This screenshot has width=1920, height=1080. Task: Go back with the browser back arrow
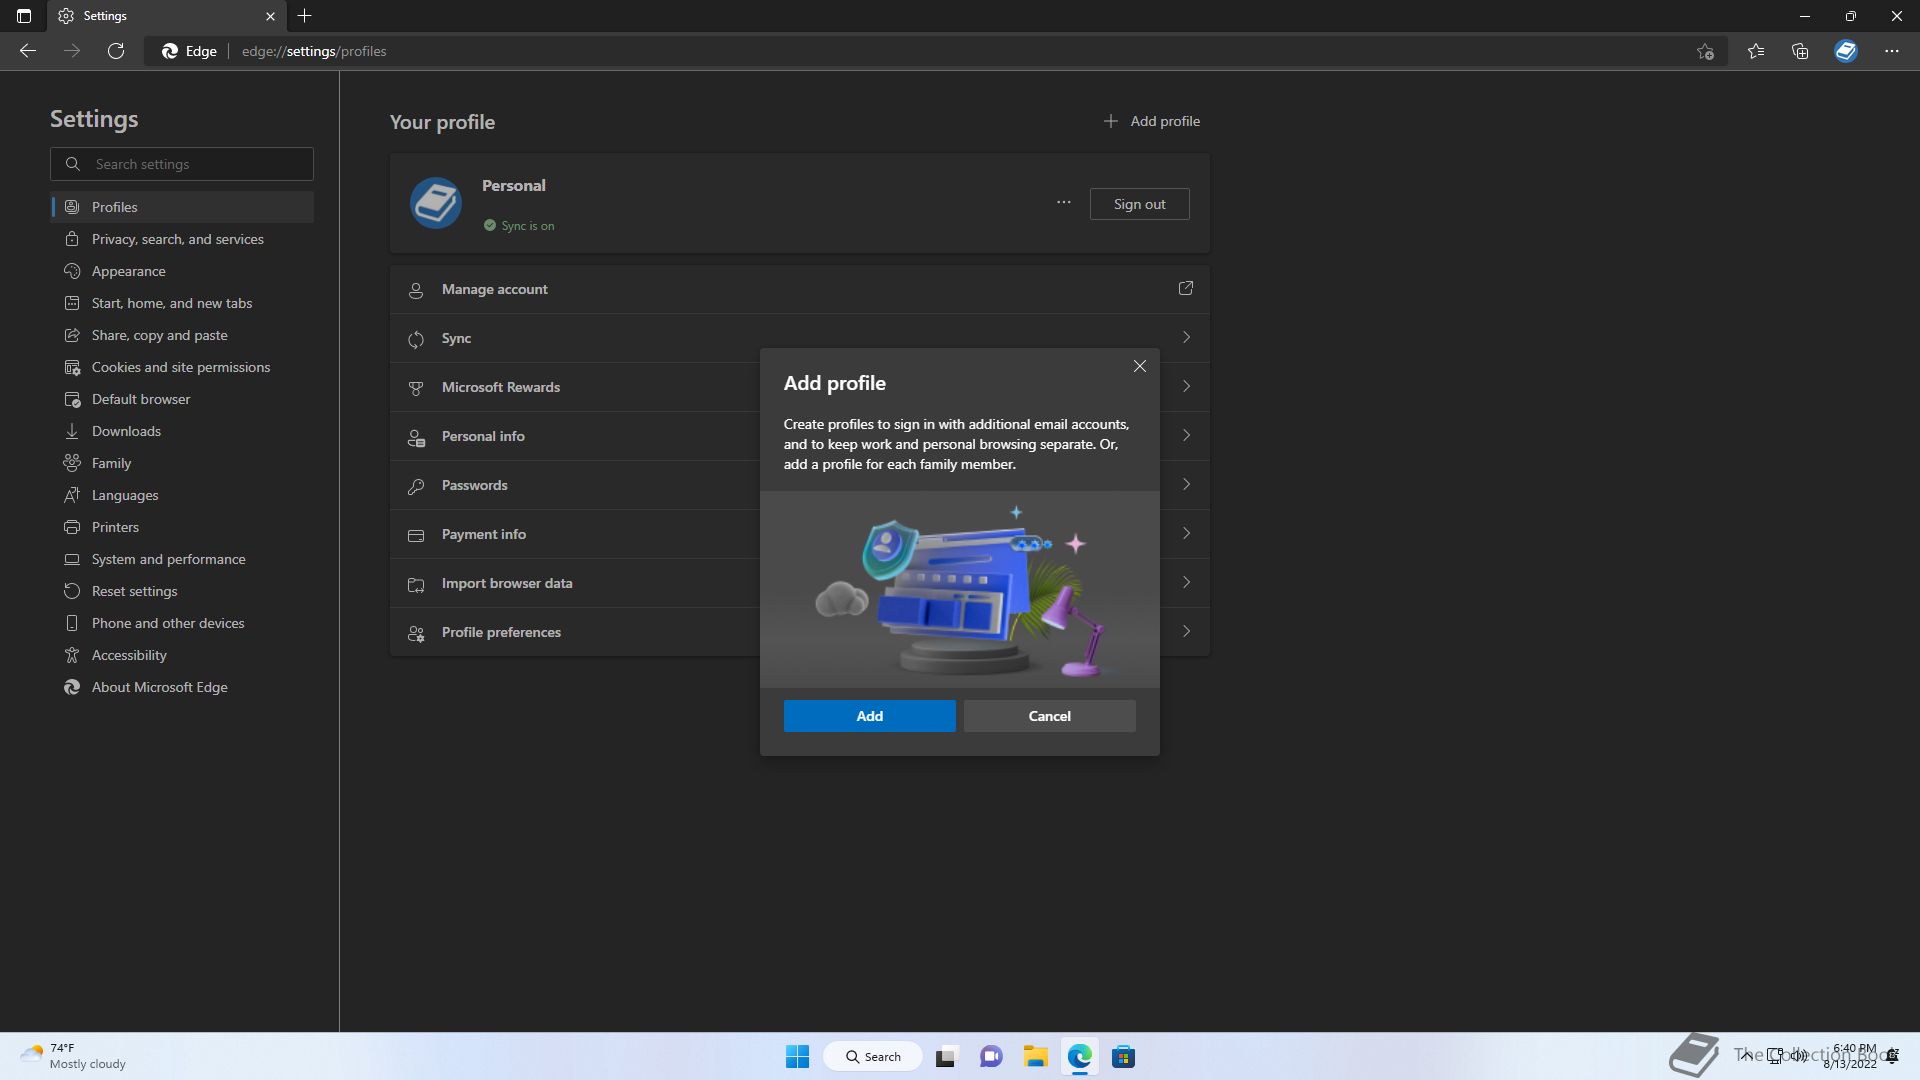pyautogui.click(x=28, y=51)
